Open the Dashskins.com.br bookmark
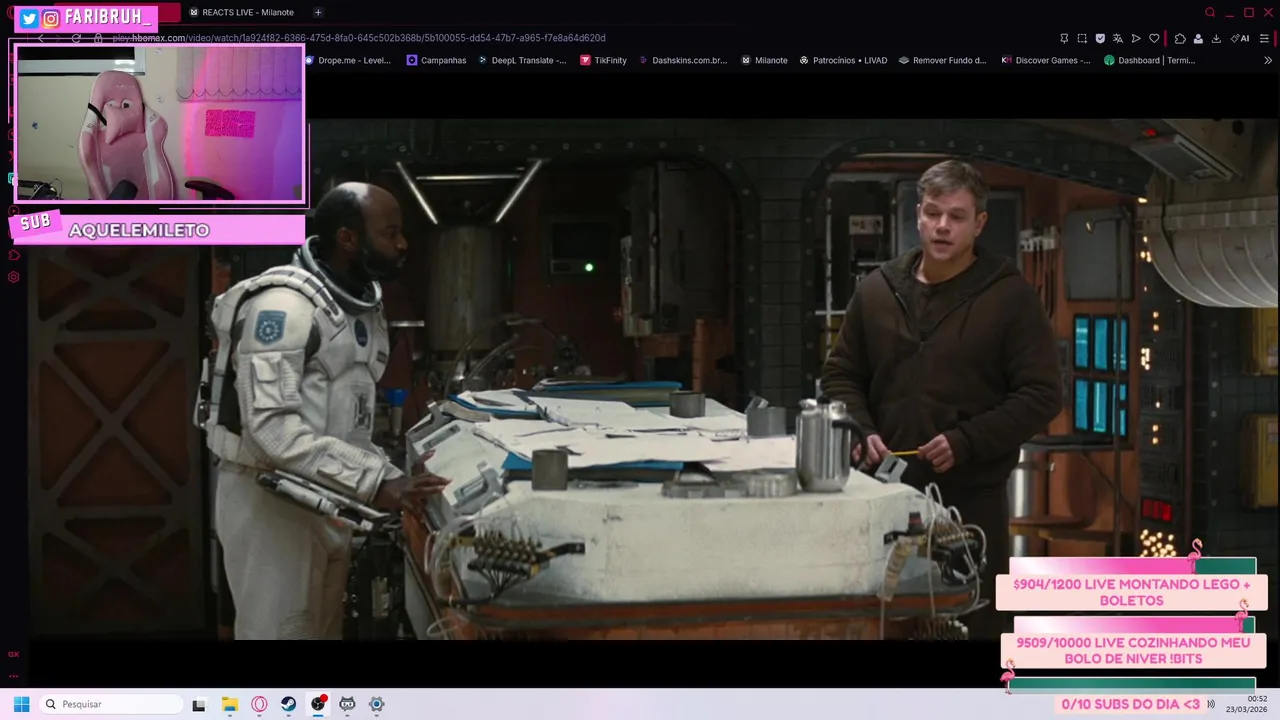This screenshot has width=1280, height=720. (683, 60)
